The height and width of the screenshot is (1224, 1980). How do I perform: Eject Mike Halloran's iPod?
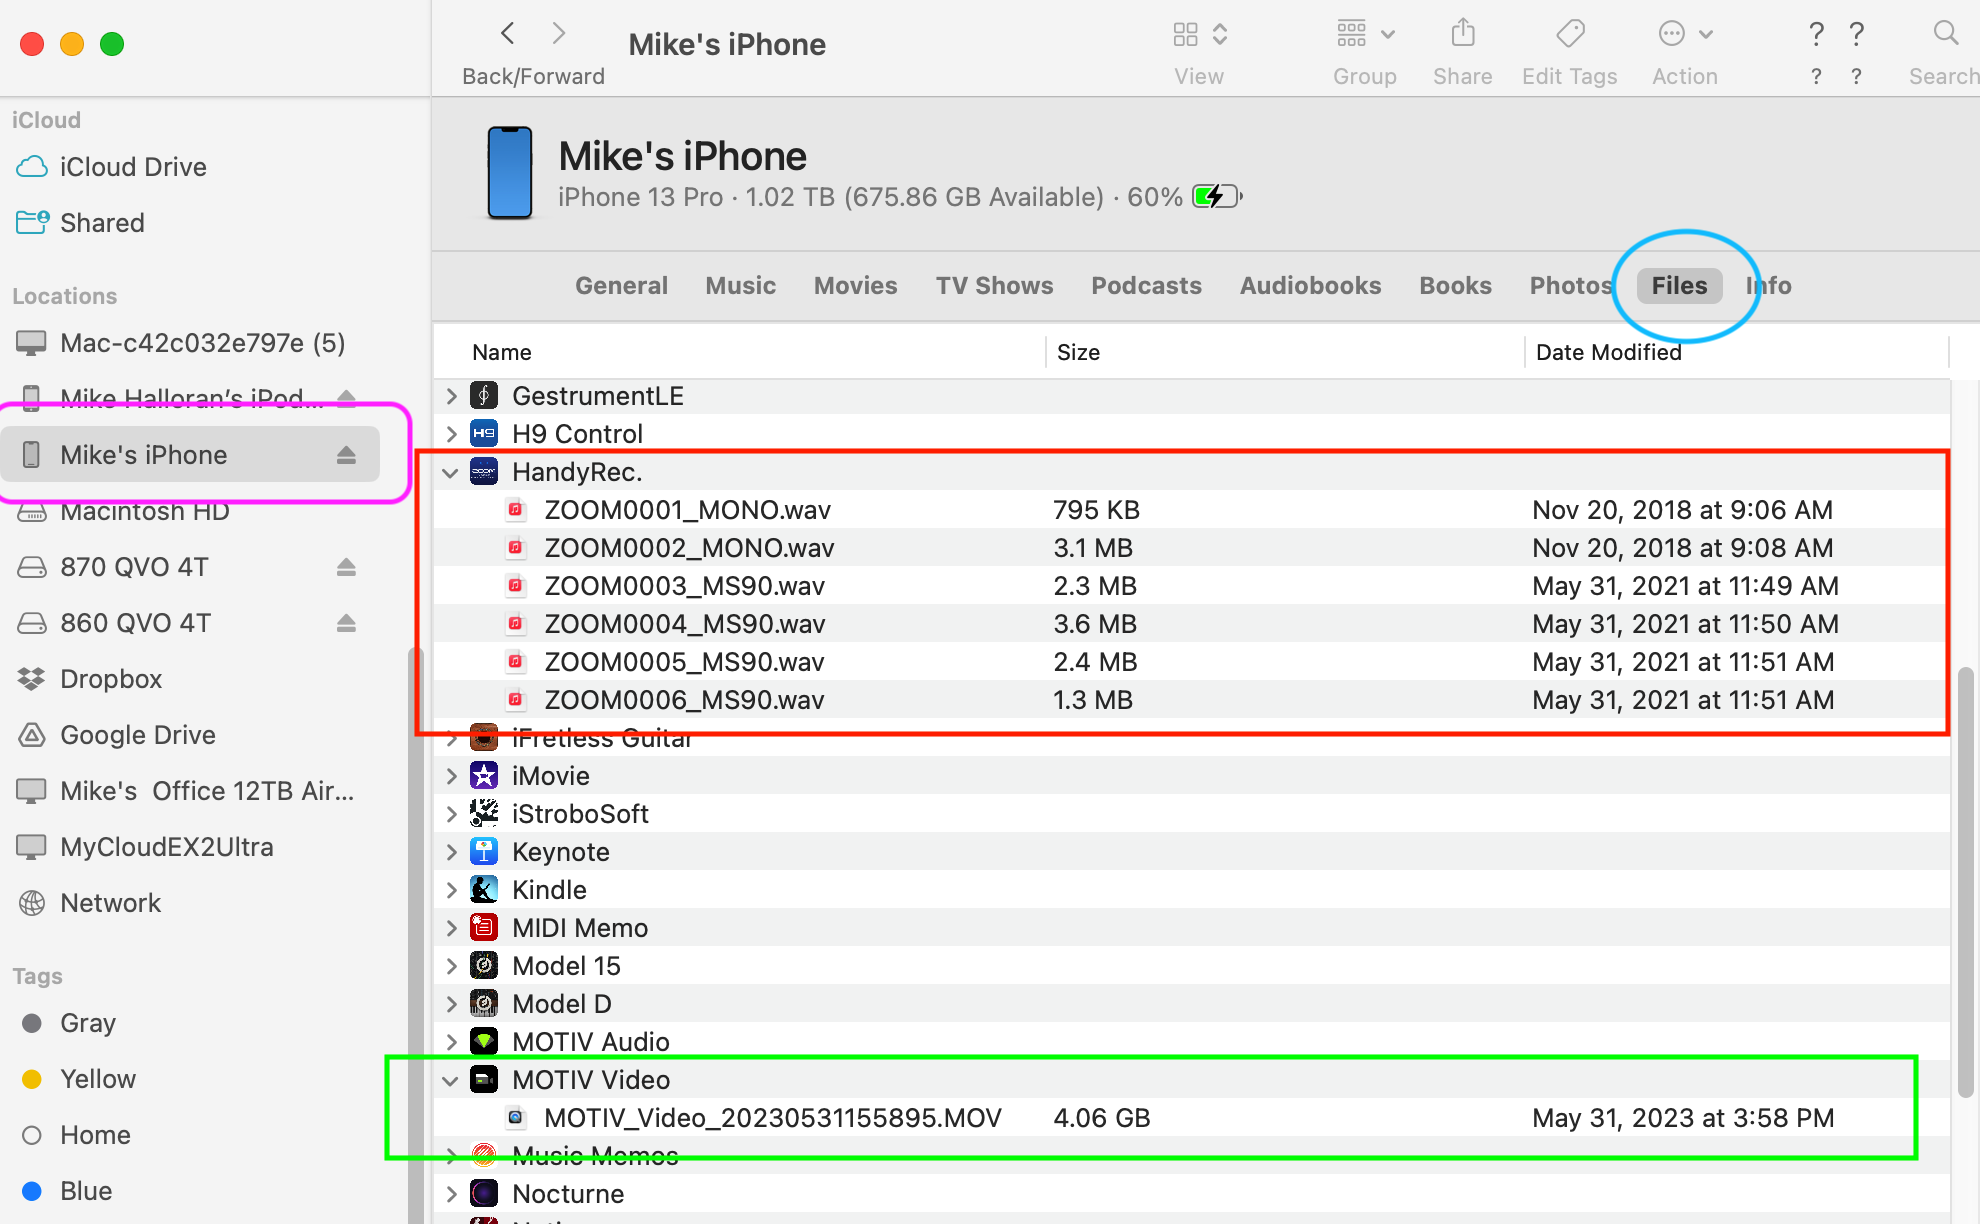(x=346, y=399)
